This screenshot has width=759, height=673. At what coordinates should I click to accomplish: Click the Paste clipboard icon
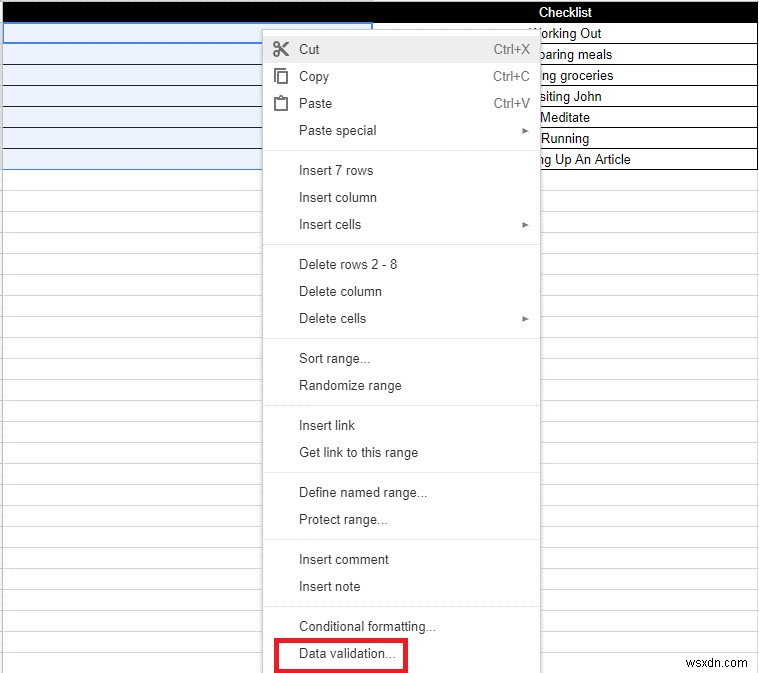click(281, 103)
